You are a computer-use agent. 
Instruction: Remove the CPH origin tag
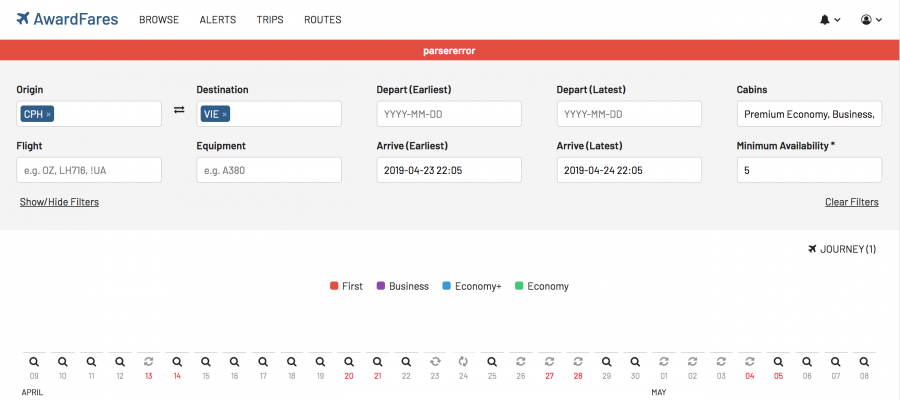[x=48, y=115]
